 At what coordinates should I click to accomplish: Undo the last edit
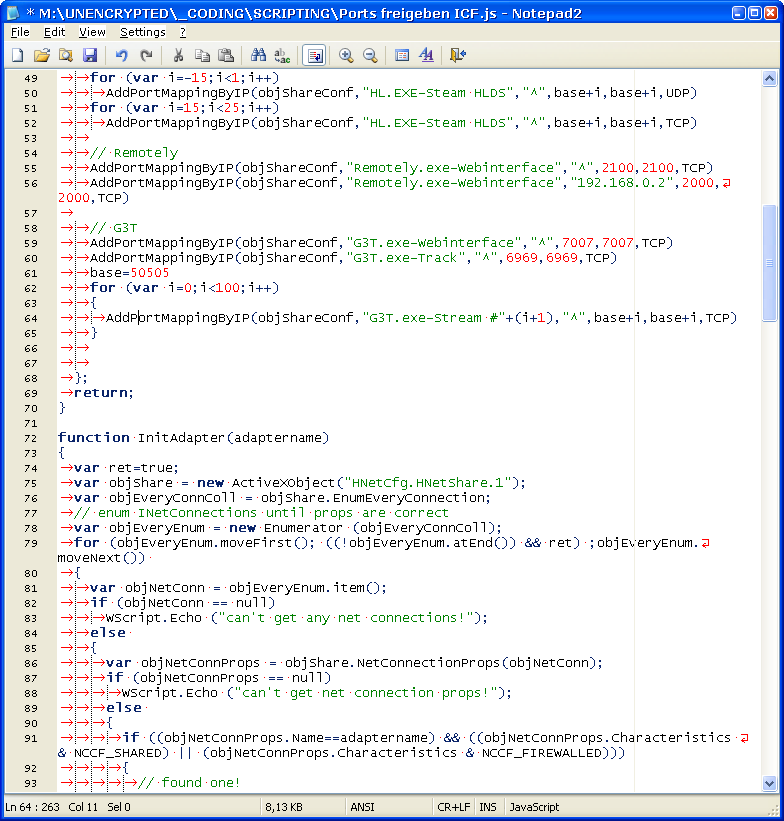pos(122,55)
